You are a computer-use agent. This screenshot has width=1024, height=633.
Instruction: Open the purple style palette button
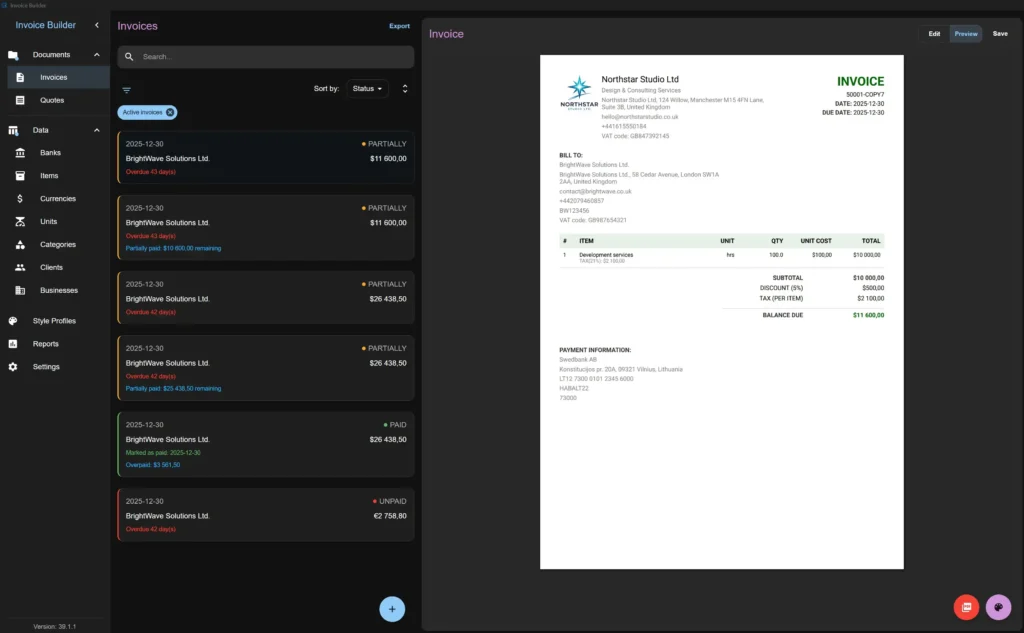point(998,607)
